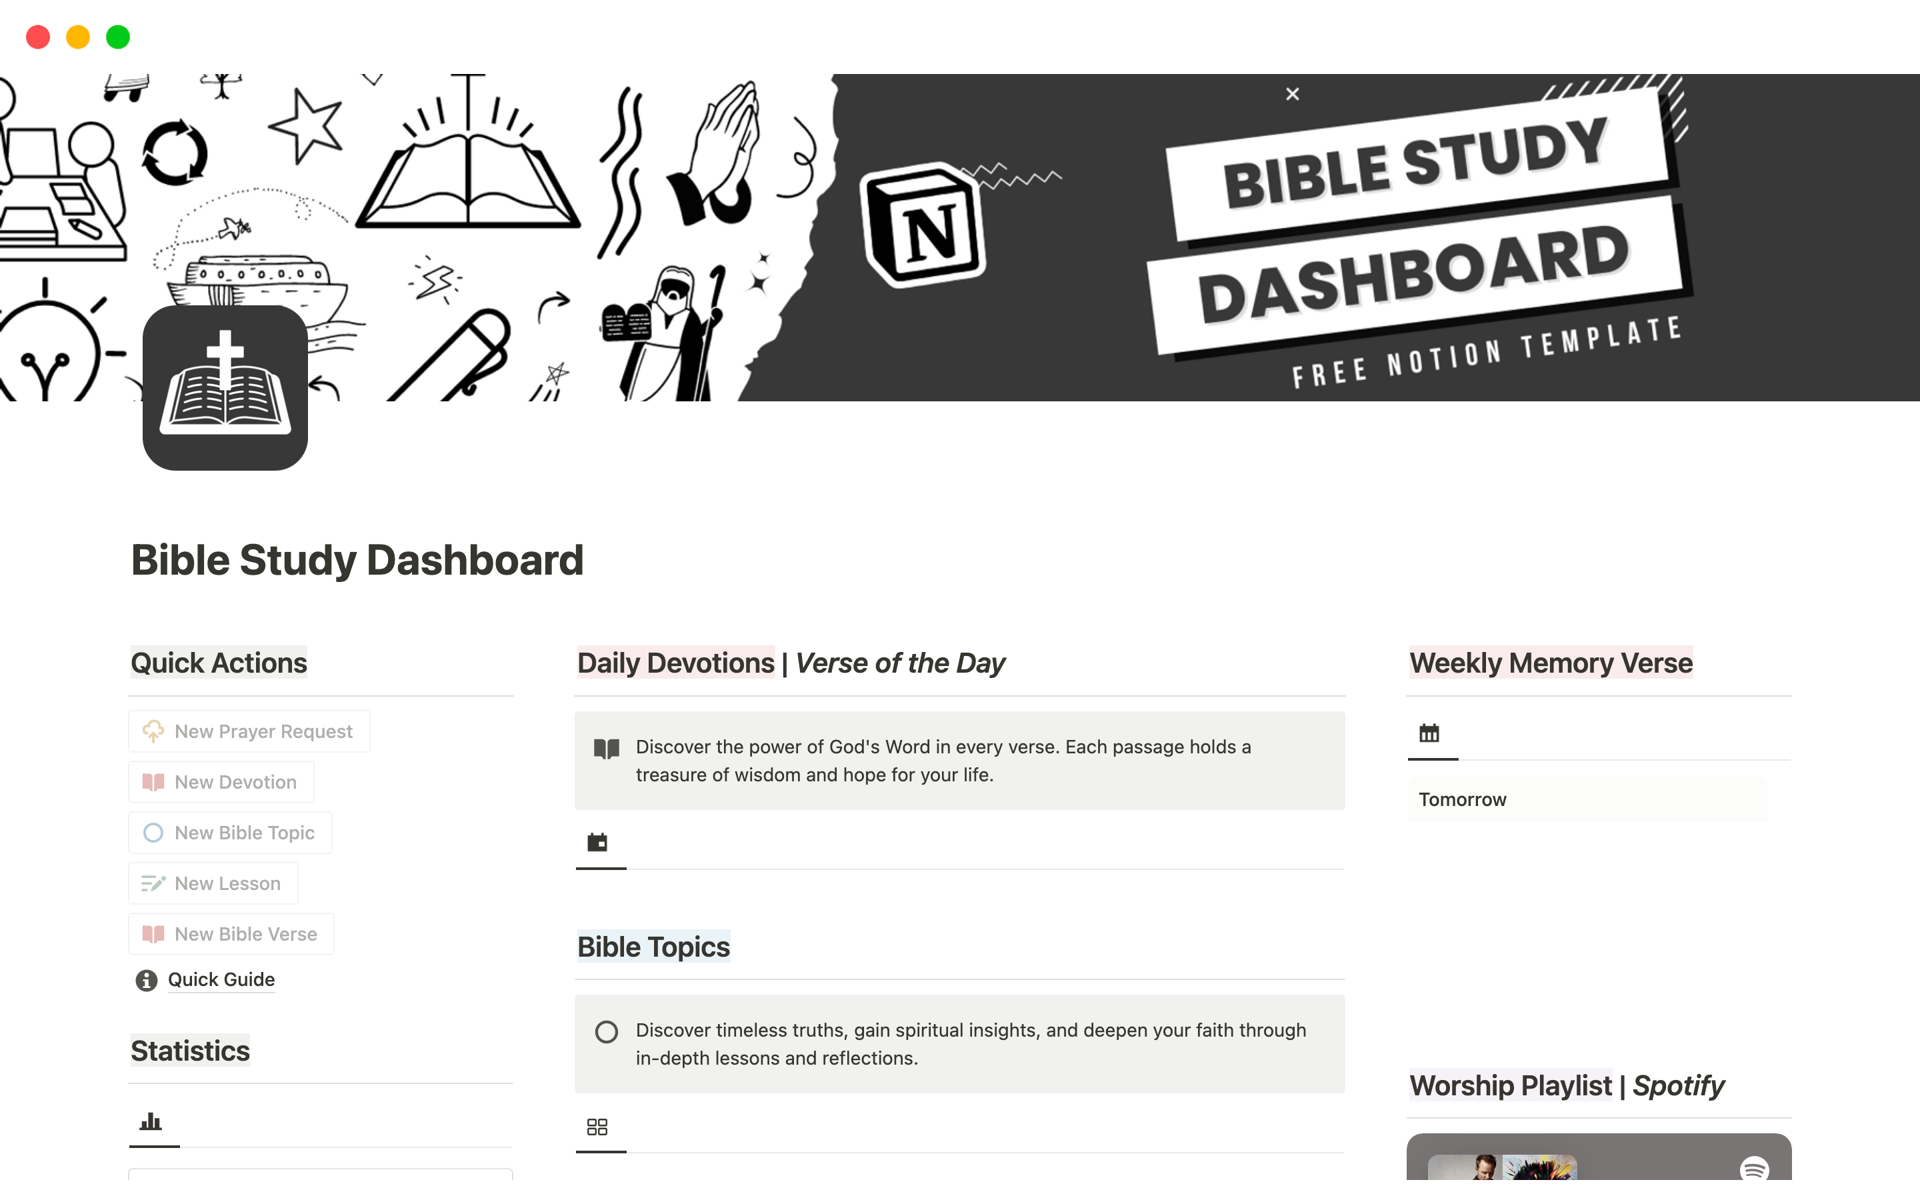The width and height of the screenshot is (1920, 1200).
Task: Click the New Prayer Request icon
Action: click(x=152, y=730)
